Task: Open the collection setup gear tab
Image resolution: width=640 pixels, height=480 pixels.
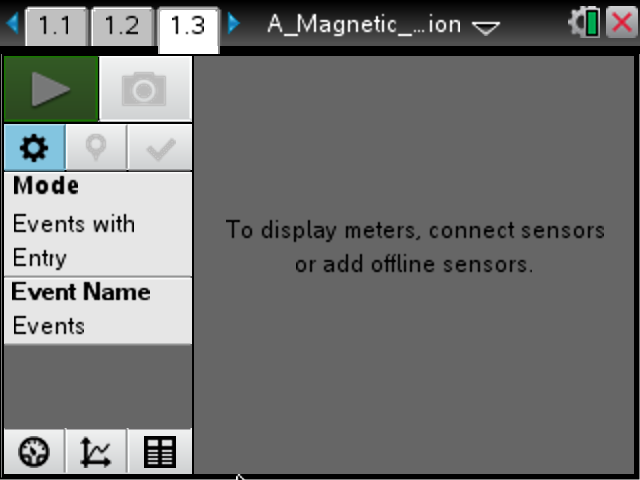Action: (34, 149)
